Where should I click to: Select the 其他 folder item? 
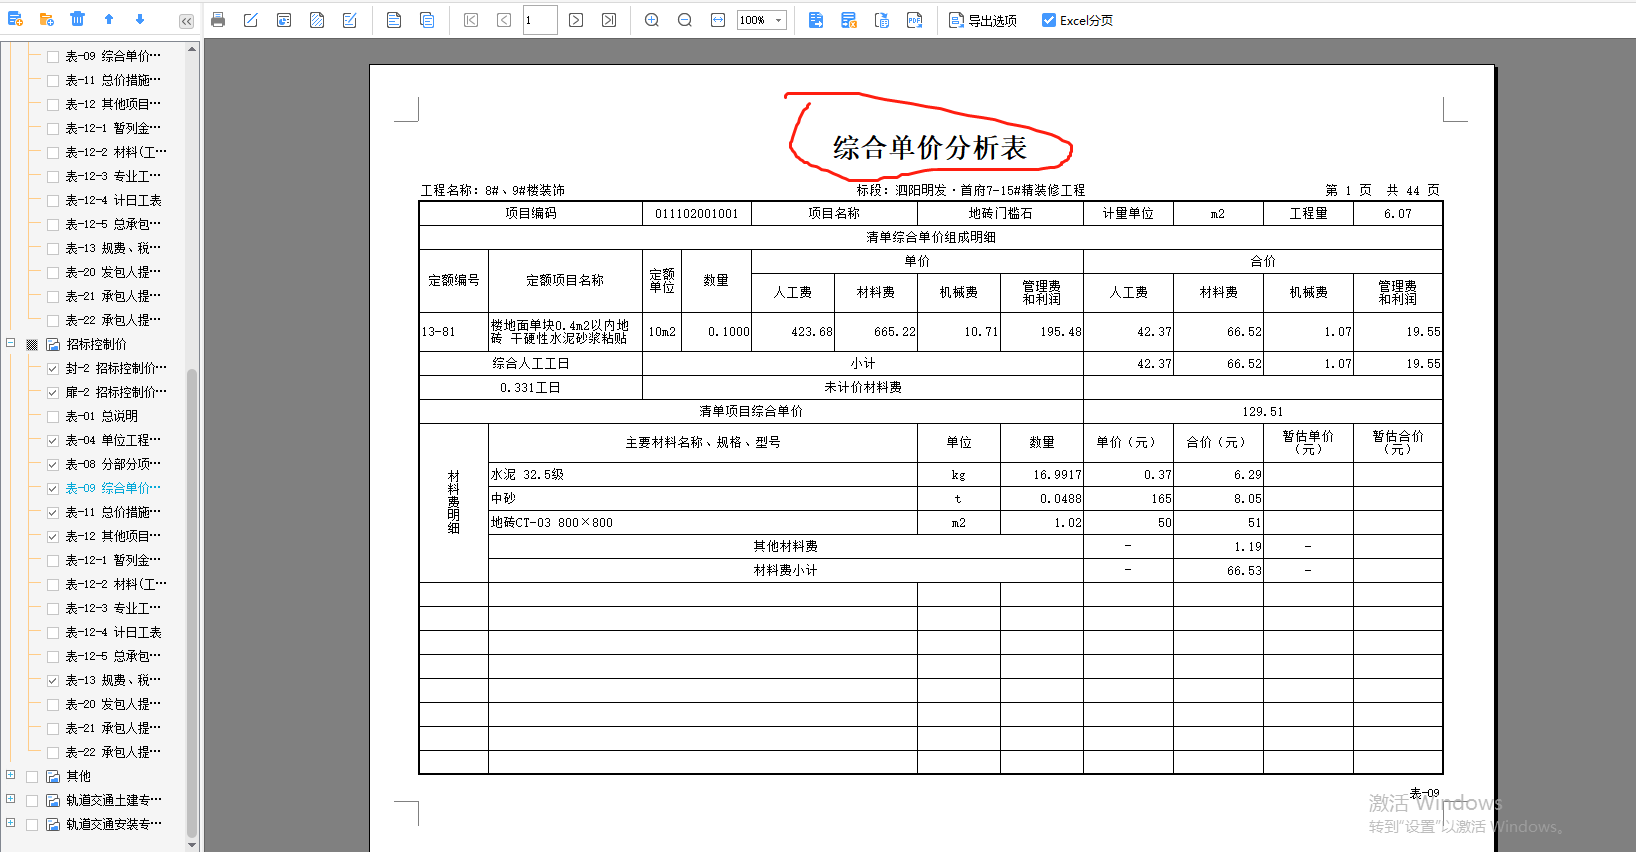point(78,776)
